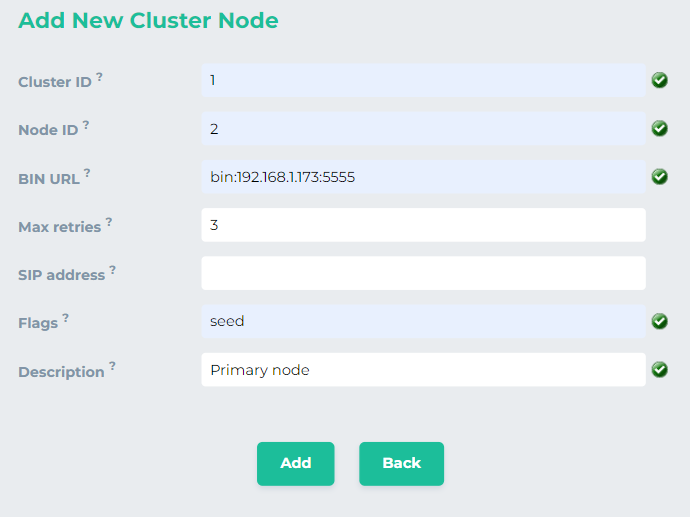Click the Flags field containing seed
The height and width of the screenshot is (517, 690).
coord(423,321)
